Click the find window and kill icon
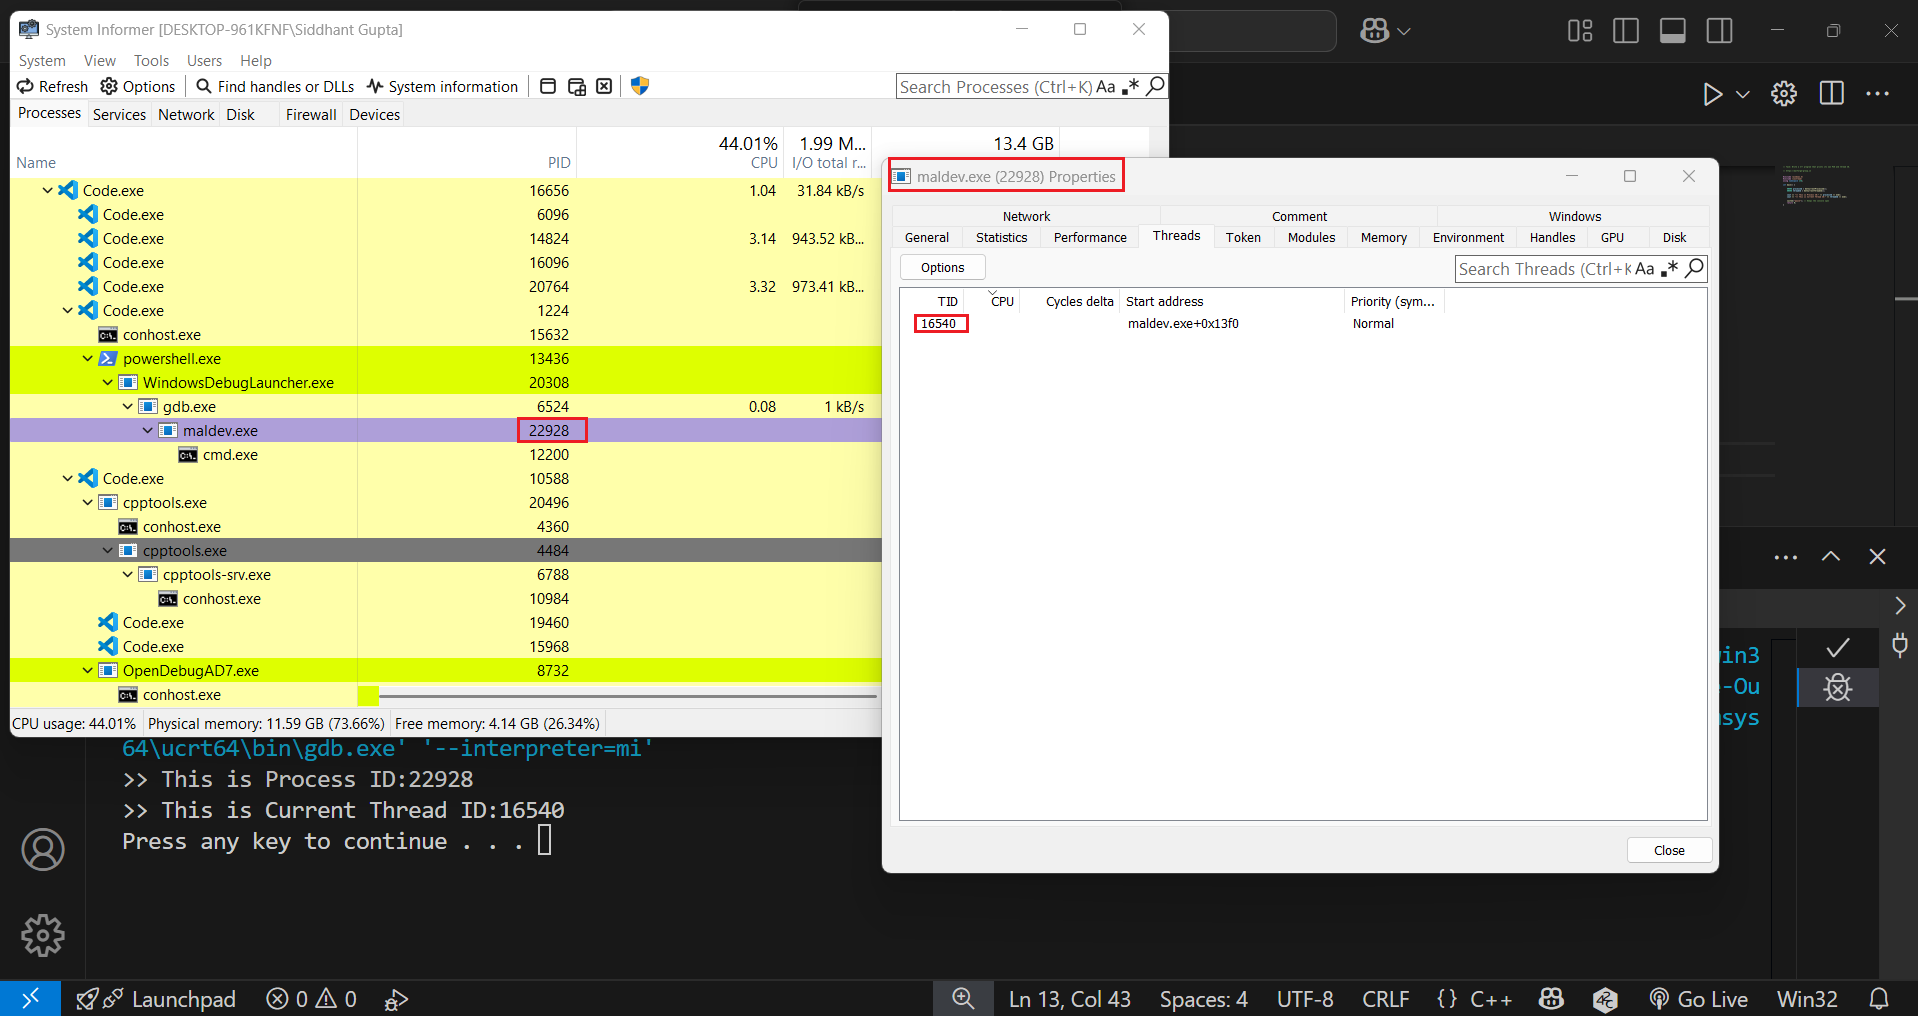Image resolution: width=1918 pixels, height=1016 pixels. click(604, 86)
